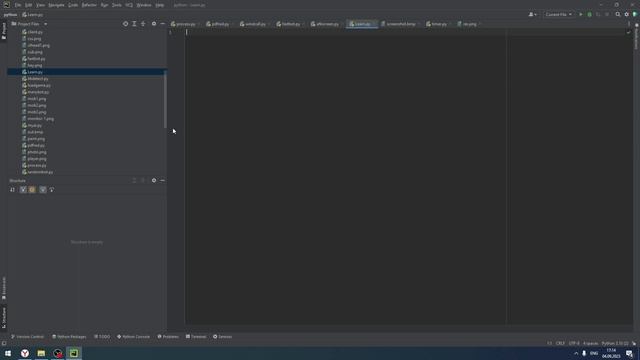Toggle second blue 'V' filter in Structure toolbar
This screenshot has width=640, height=360.
pos(43,190)
